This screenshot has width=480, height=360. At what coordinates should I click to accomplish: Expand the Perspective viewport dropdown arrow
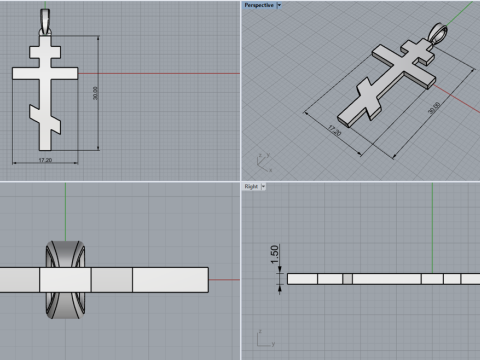tap(279, 5)
